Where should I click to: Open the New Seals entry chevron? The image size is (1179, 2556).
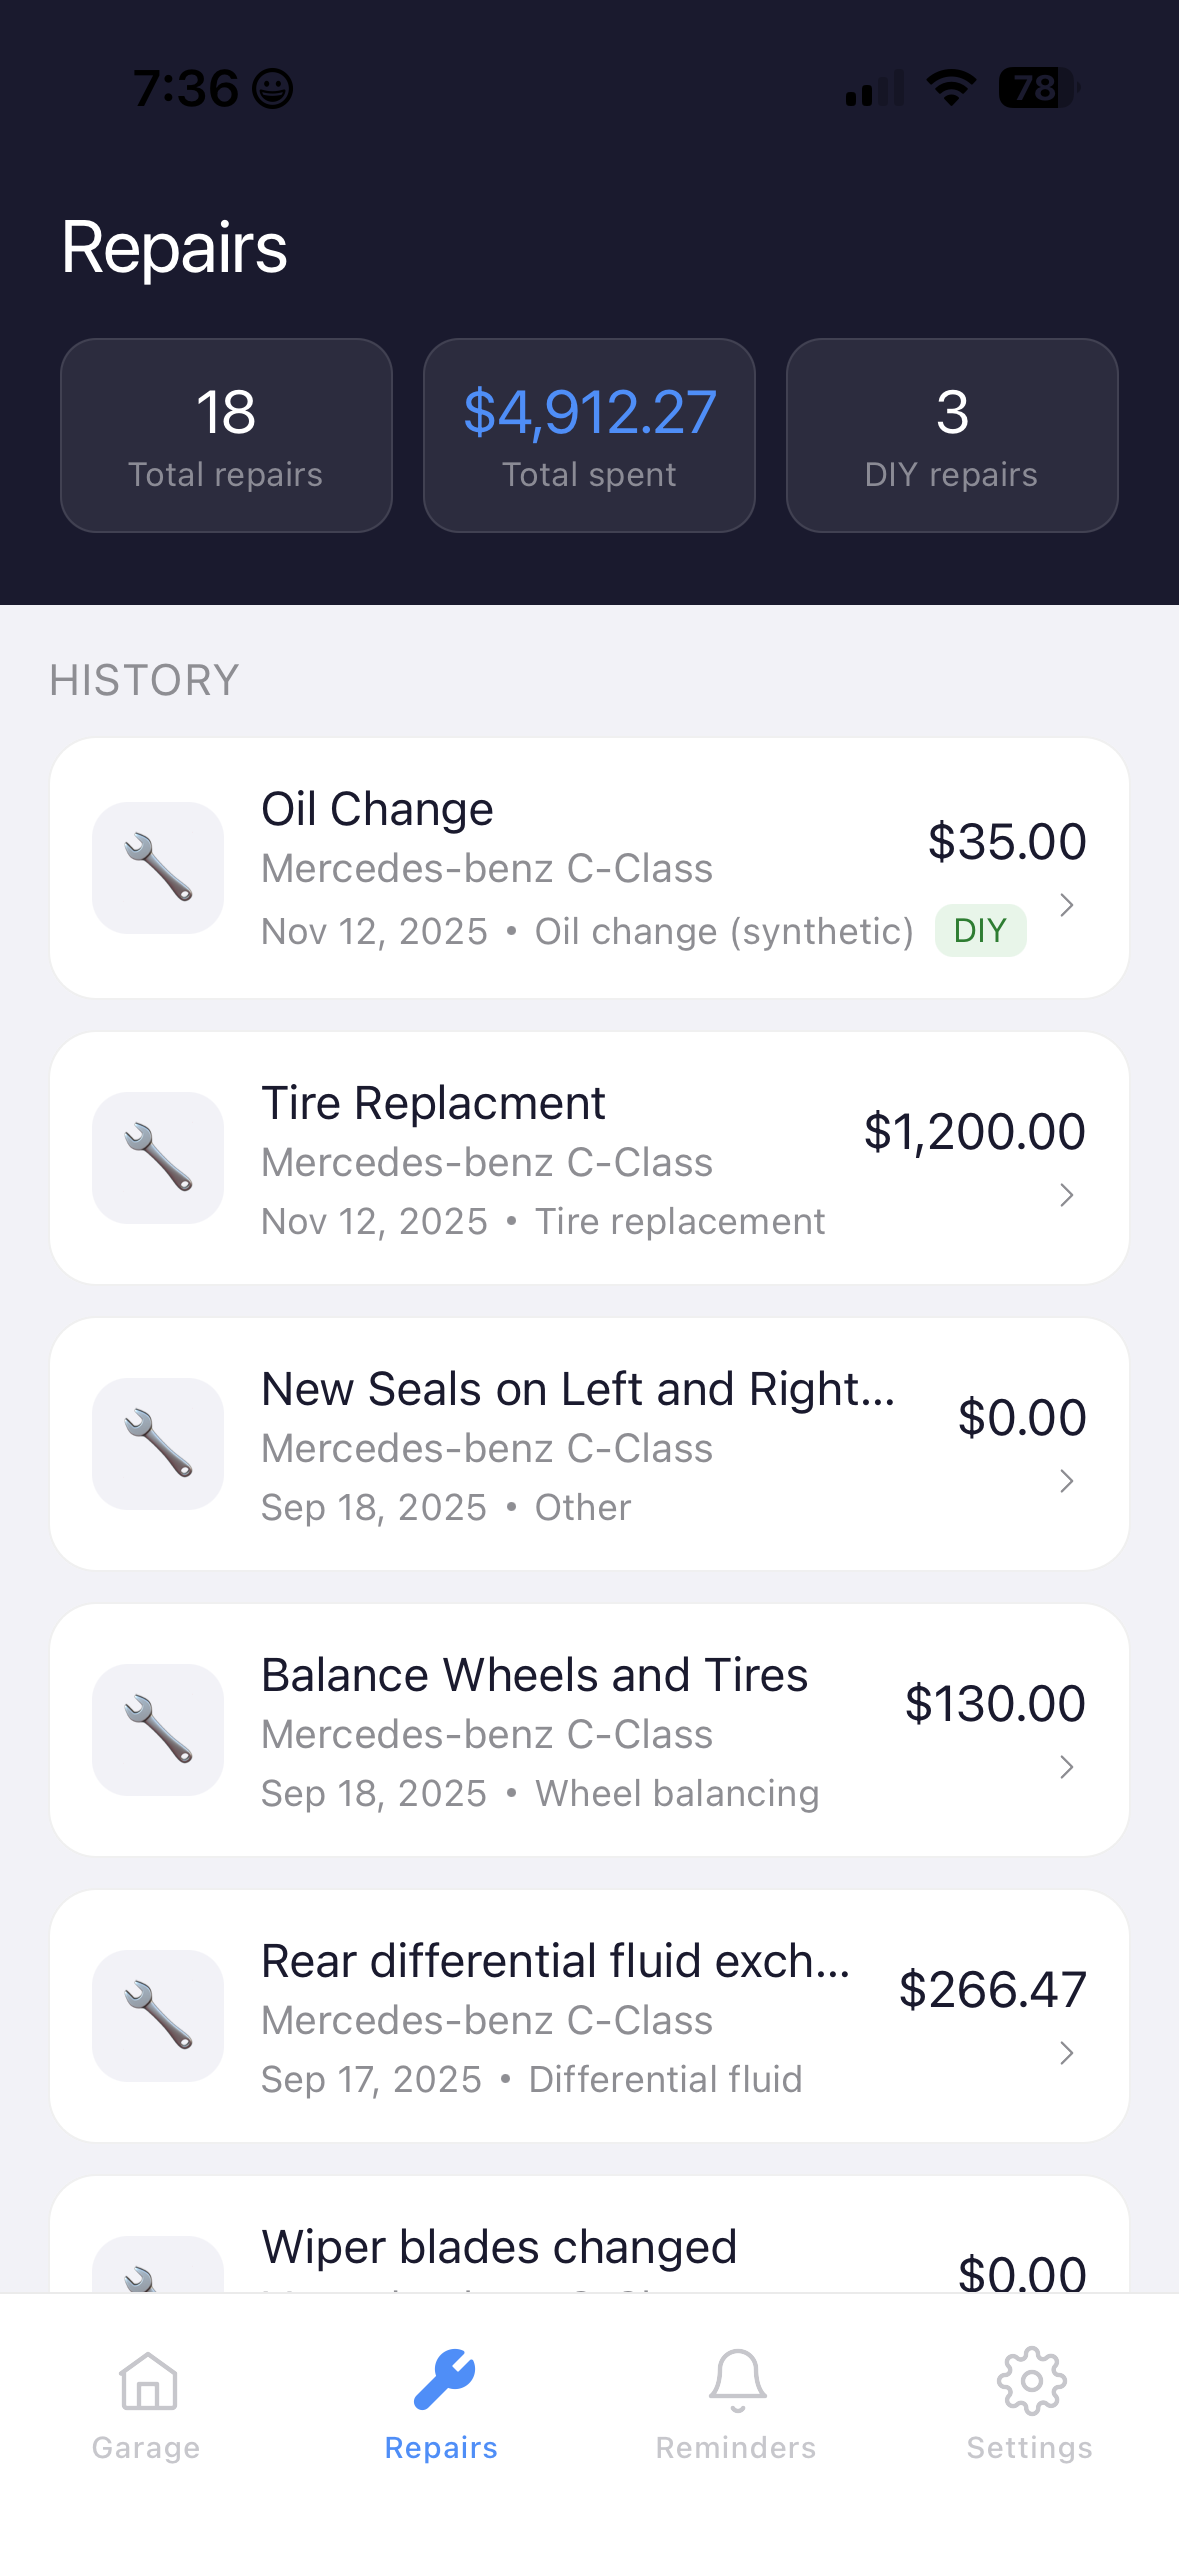pyautogui.click(x=1066, y=1481)
